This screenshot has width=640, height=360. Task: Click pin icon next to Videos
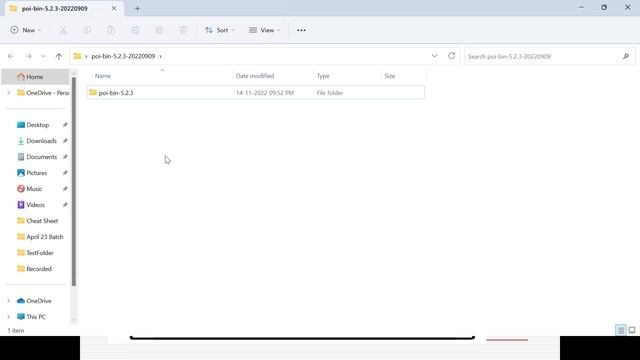[65, 205]
